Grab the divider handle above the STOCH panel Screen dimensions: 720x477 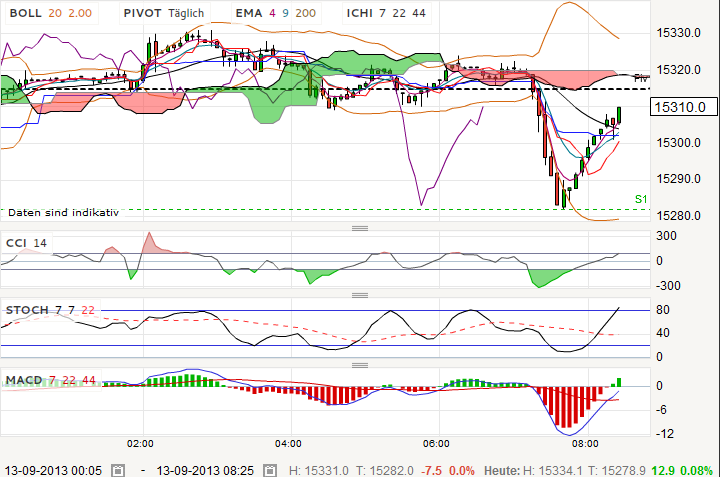pyautogui.click(x=360, y=295)
